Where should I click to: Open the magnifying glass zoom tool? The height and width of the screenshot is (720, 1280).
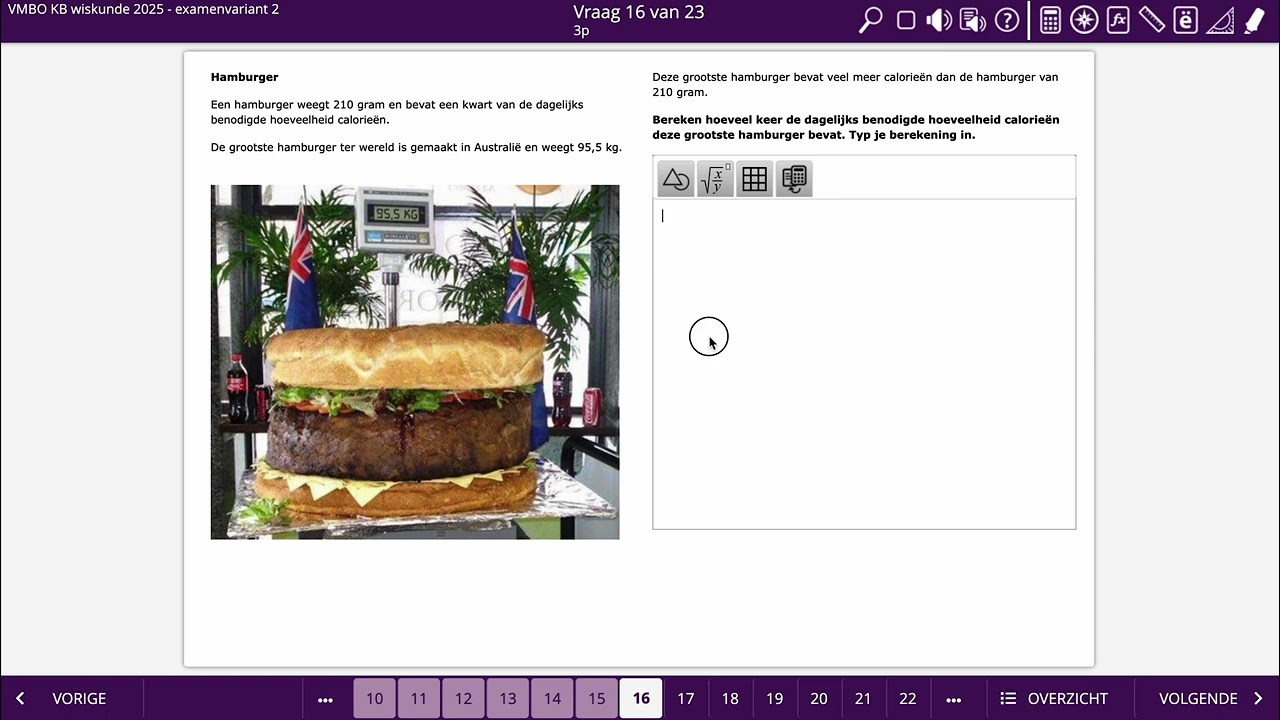click(871, 20)
